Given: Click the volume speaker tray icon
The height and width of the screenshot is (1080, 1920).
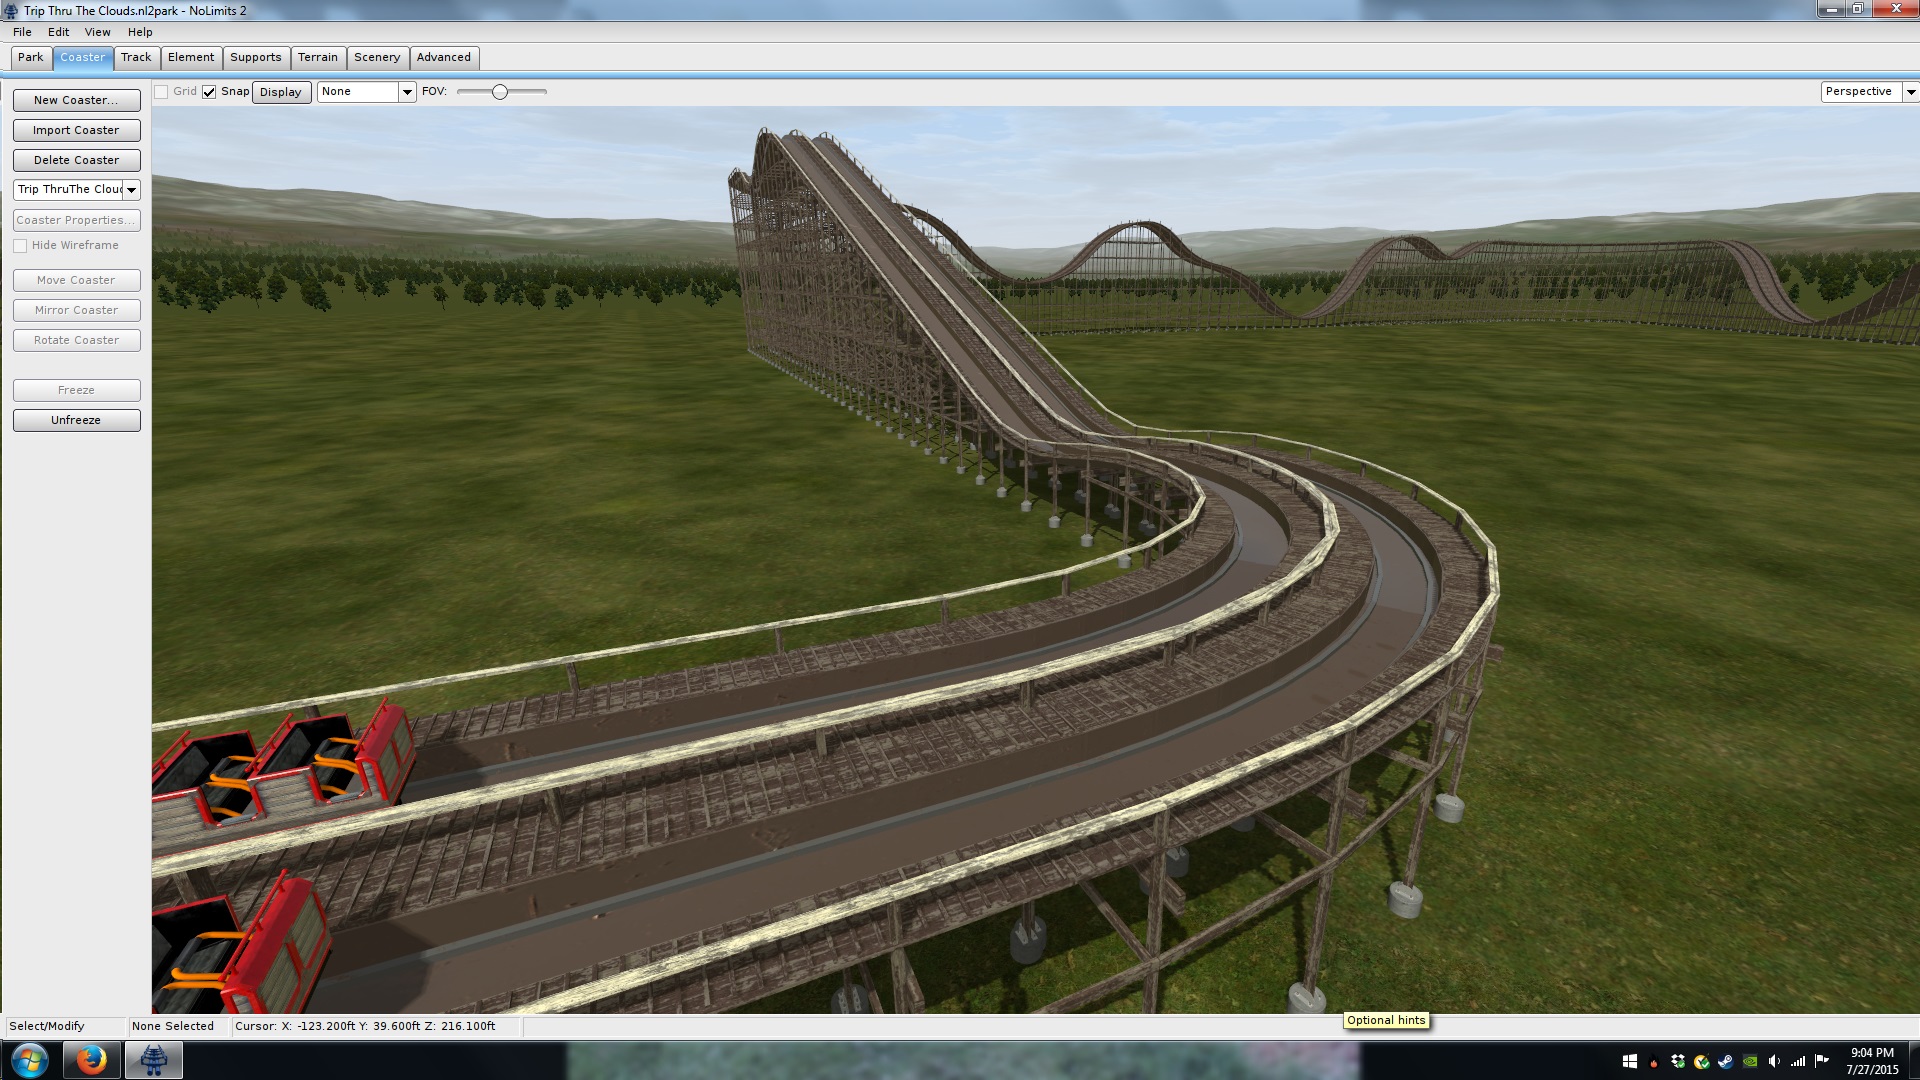Looking at the screenshot, I should click(x=1773, y=1061).
